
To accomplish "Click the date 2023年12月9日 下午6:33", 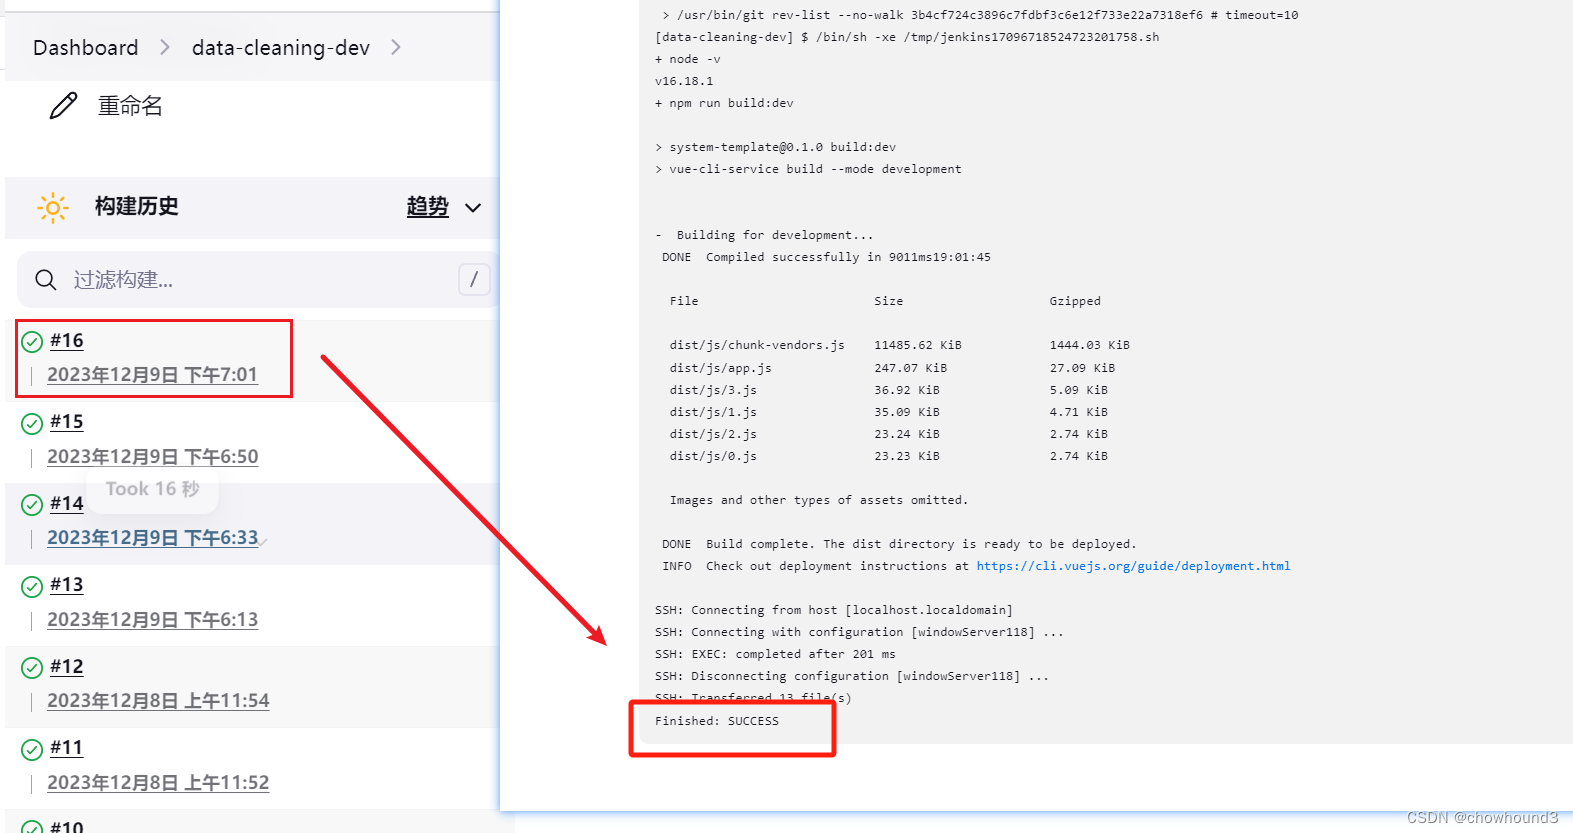I will (x=152, y=538).
